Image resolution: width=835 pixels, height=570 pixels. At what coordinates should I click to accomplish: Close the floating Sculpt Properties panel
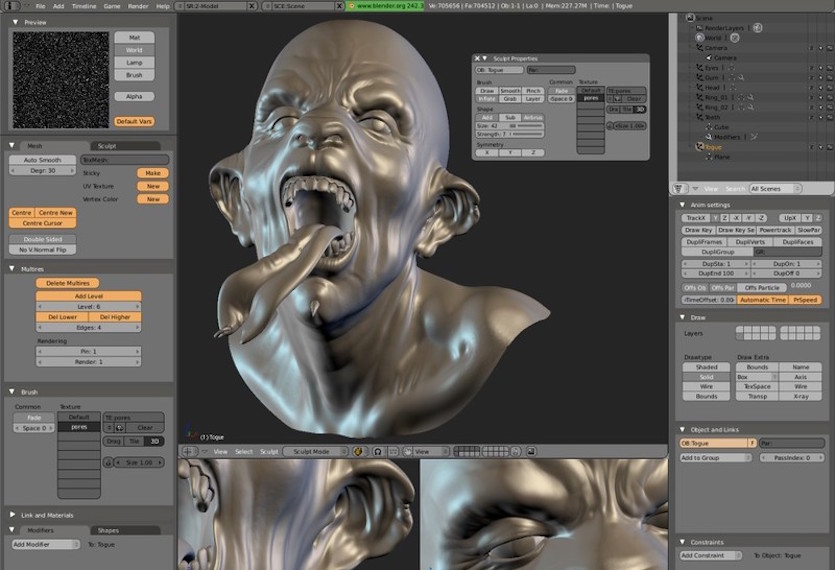[478, 59]
